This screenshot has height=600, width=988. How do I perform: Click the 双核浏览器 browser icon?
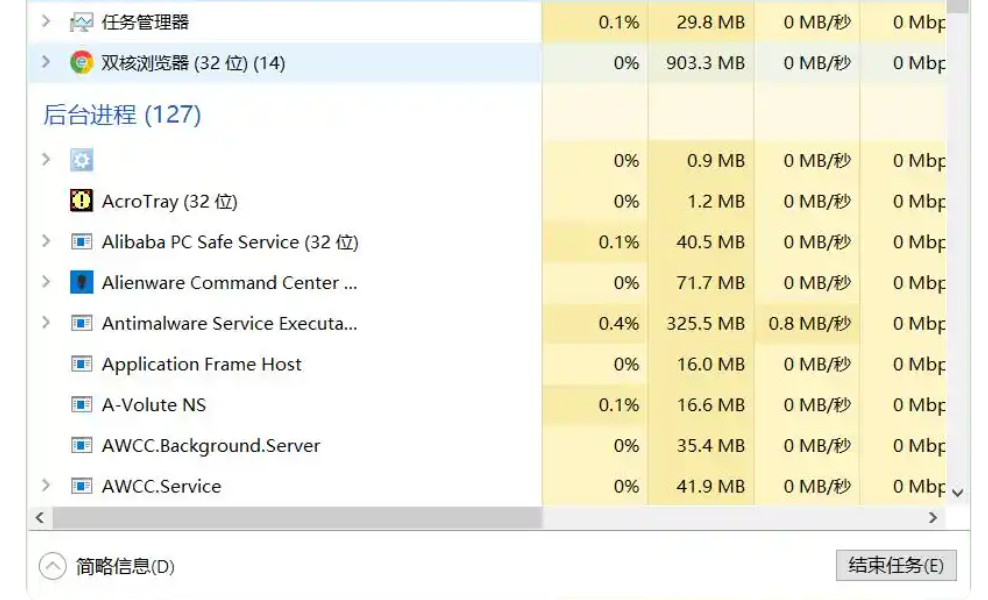[82, 63]
